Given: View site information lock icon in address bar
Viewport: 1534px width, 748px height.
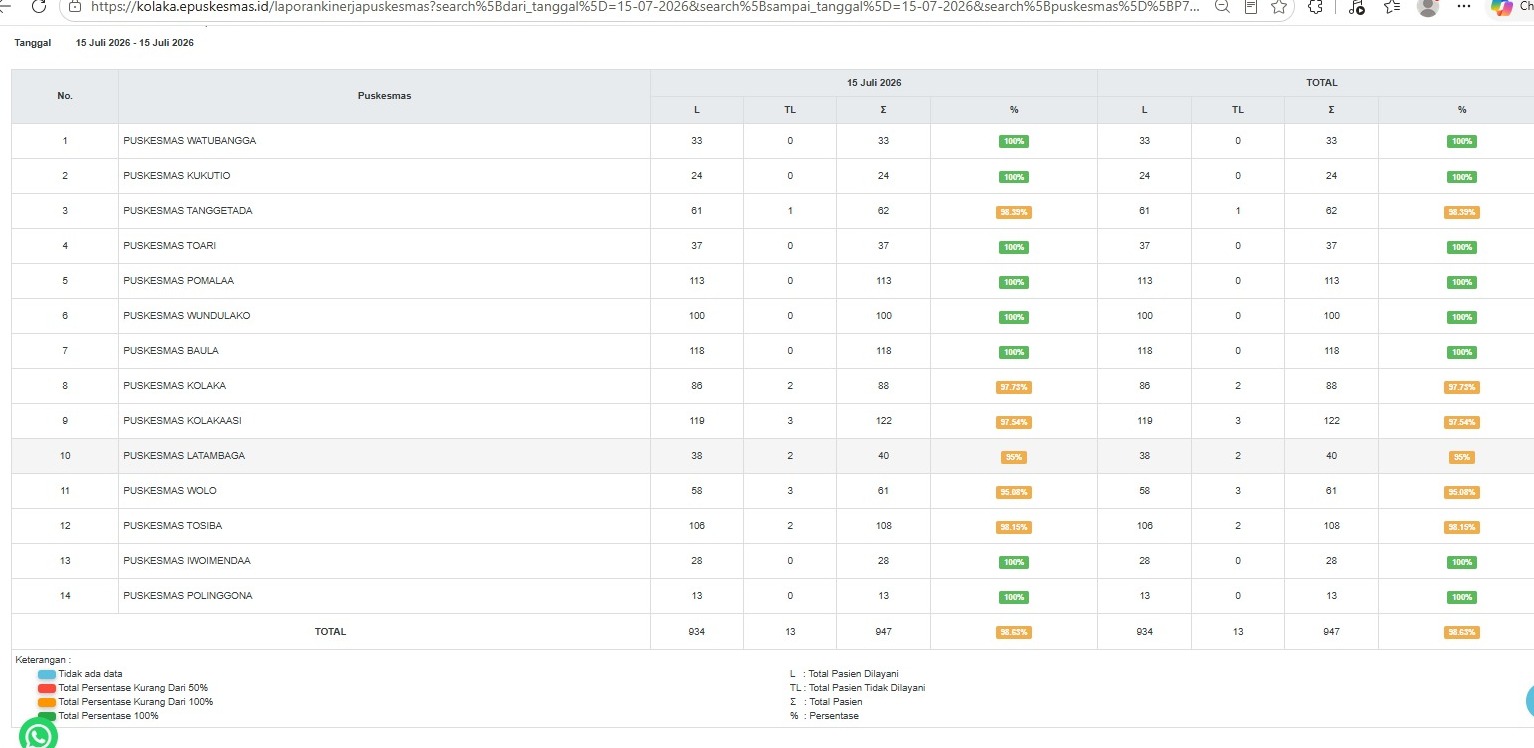Looking at the screenshot, I should click(x=73, y=6).
